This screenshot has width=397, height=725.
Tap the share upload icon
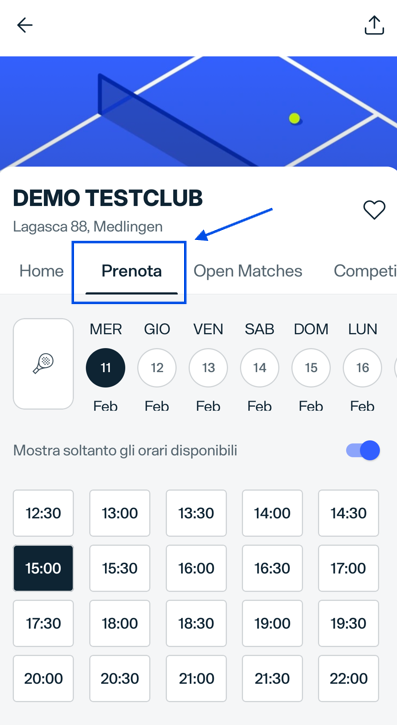click(374, 25)
